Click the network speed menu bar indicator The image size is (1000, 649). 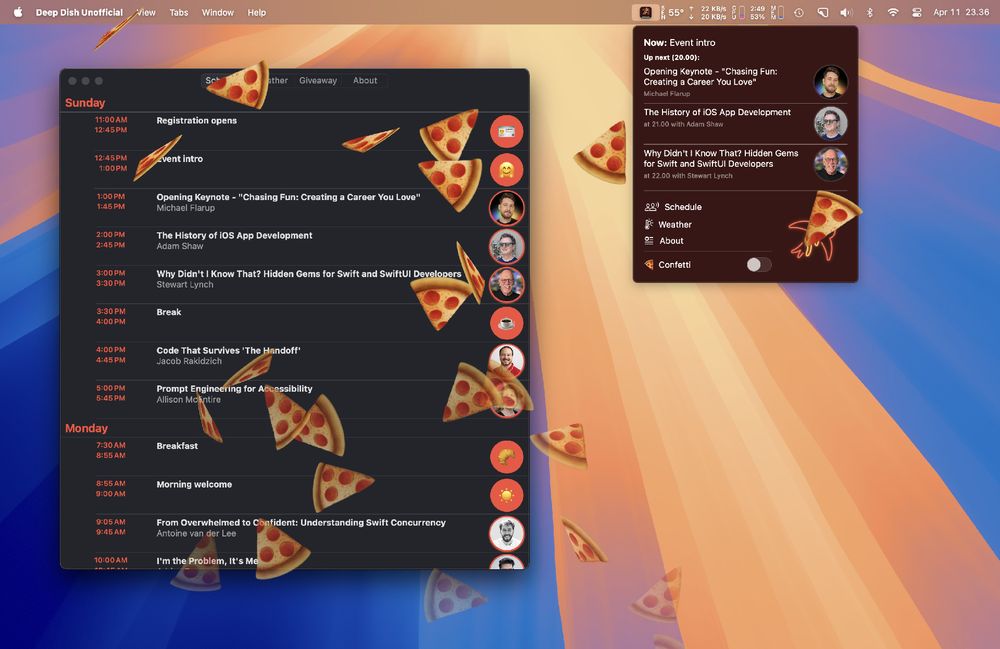click(x=708, y=12)
